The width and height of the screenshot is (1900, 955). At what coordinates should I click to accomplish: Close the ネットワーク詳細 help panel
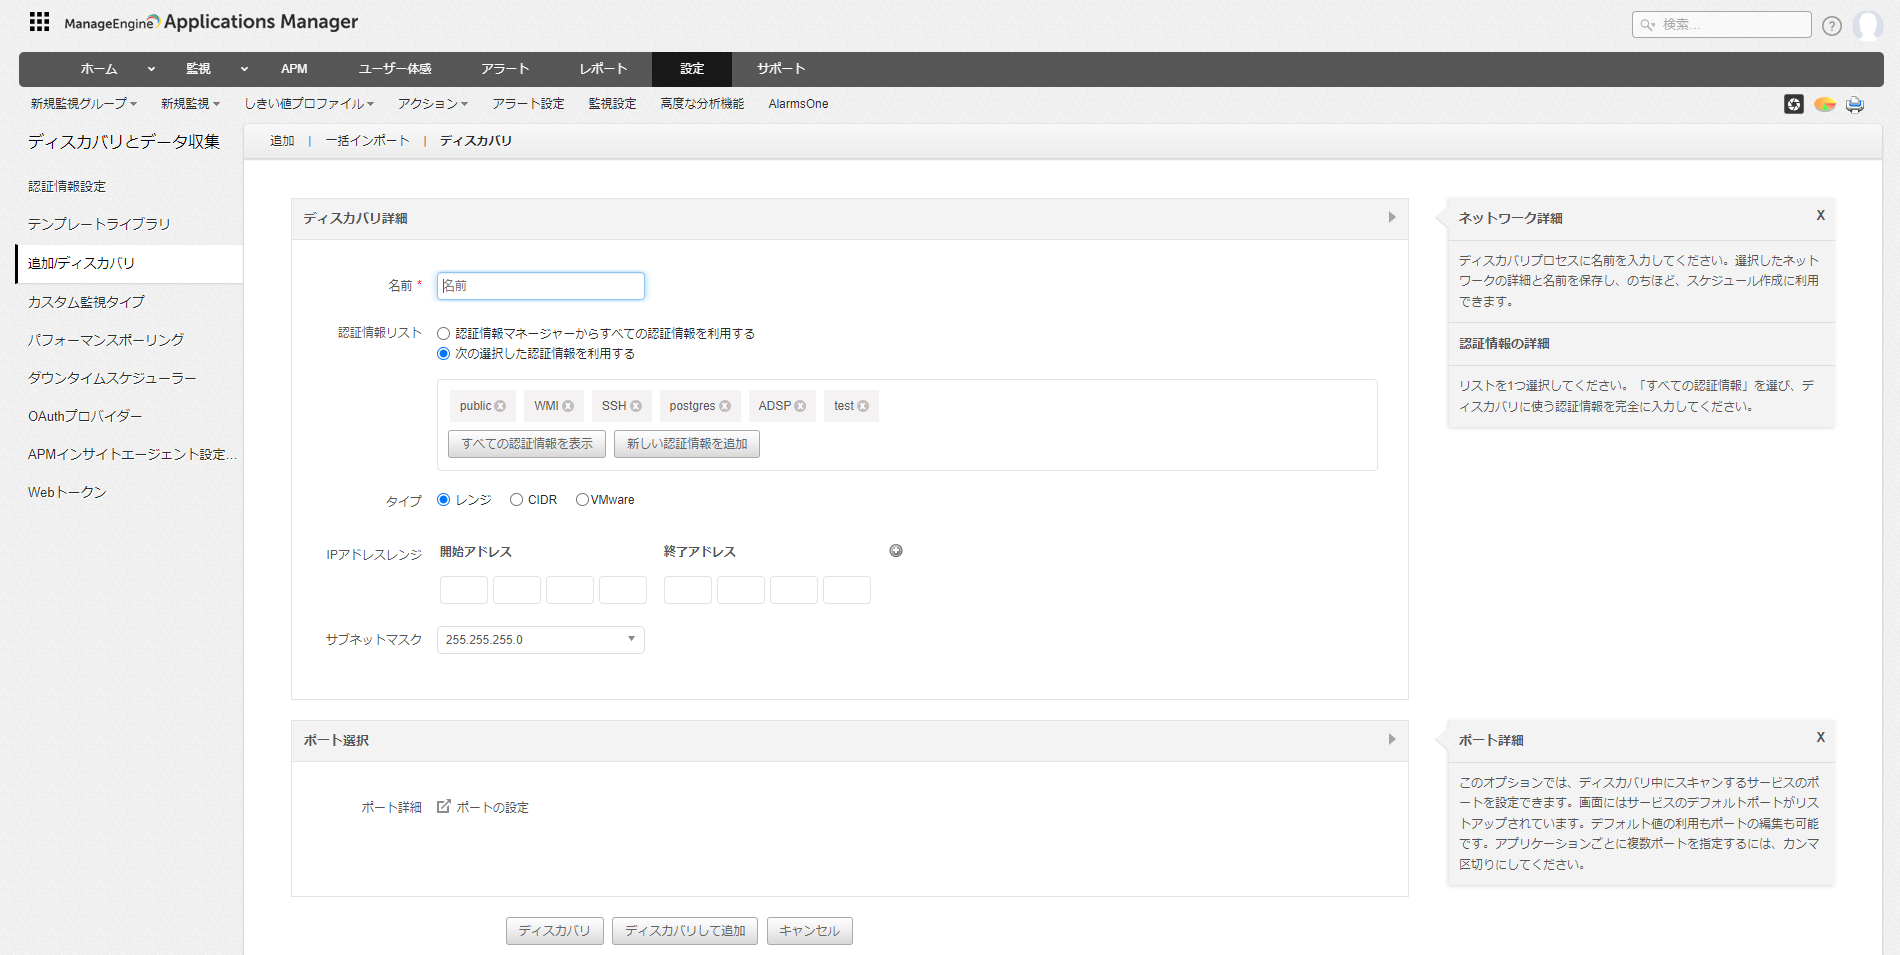(x=1821, y=215)
